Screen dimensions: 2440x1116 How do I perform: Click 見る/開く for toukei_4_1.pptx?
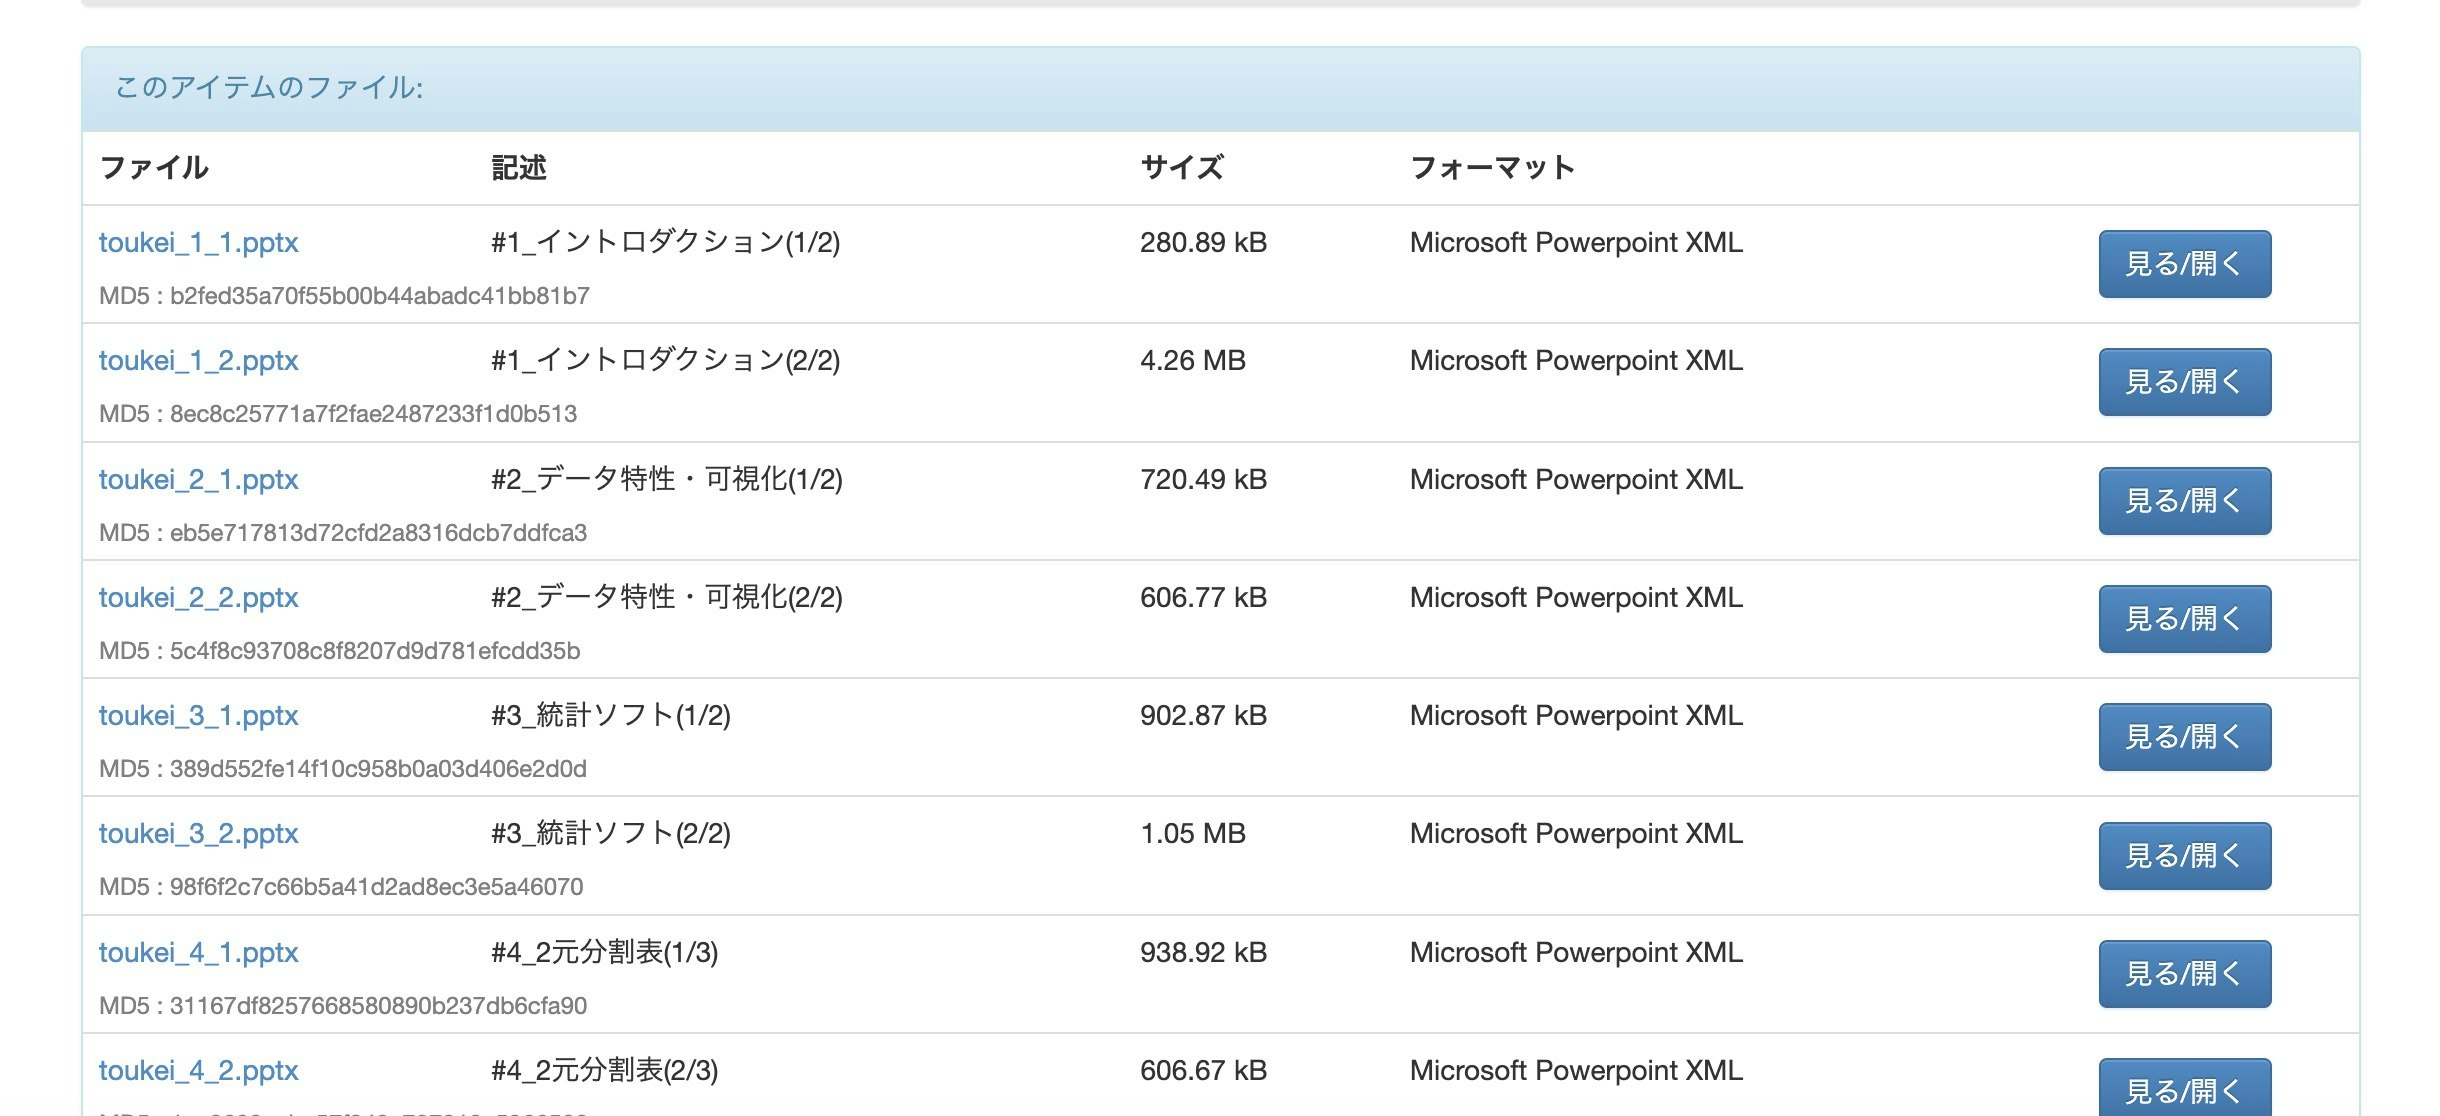(2184, 973)
